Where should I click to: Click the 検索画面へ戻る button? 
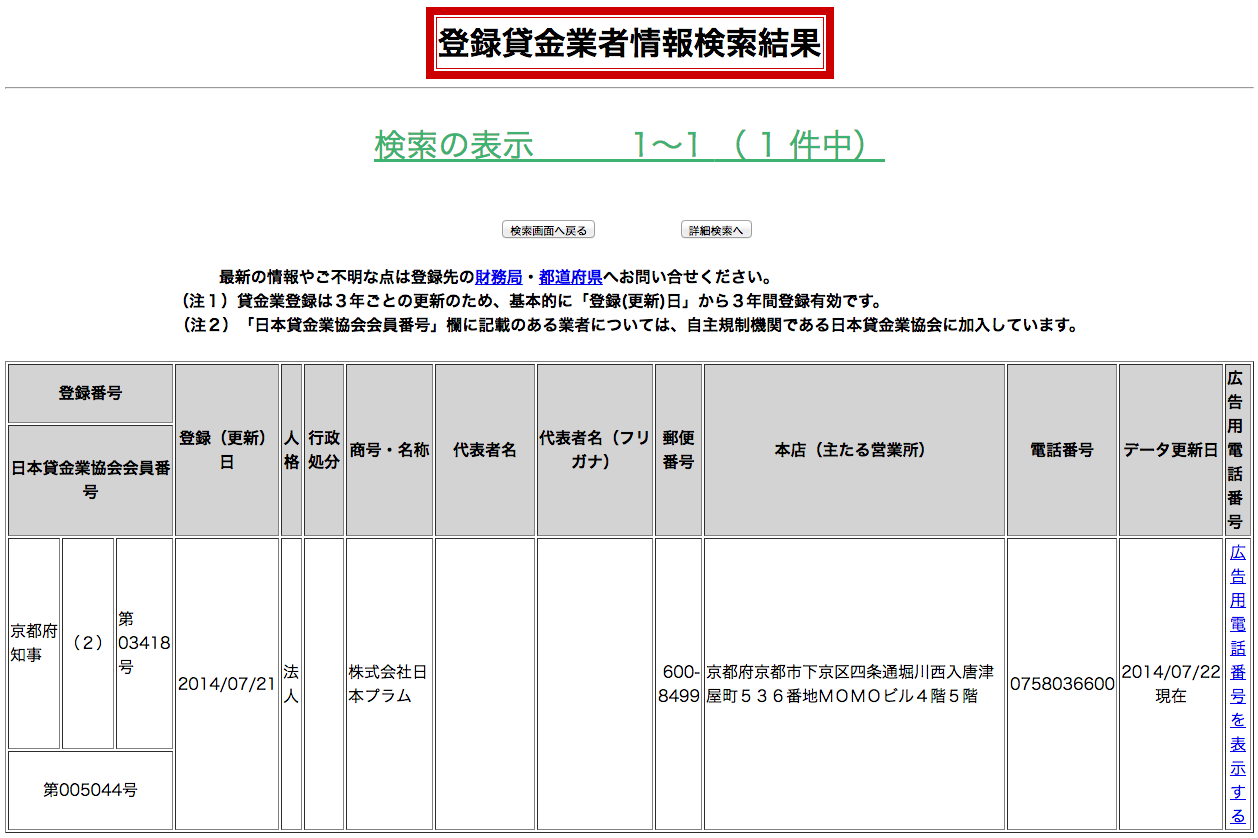pyautogui.click(x=550, y=229)
